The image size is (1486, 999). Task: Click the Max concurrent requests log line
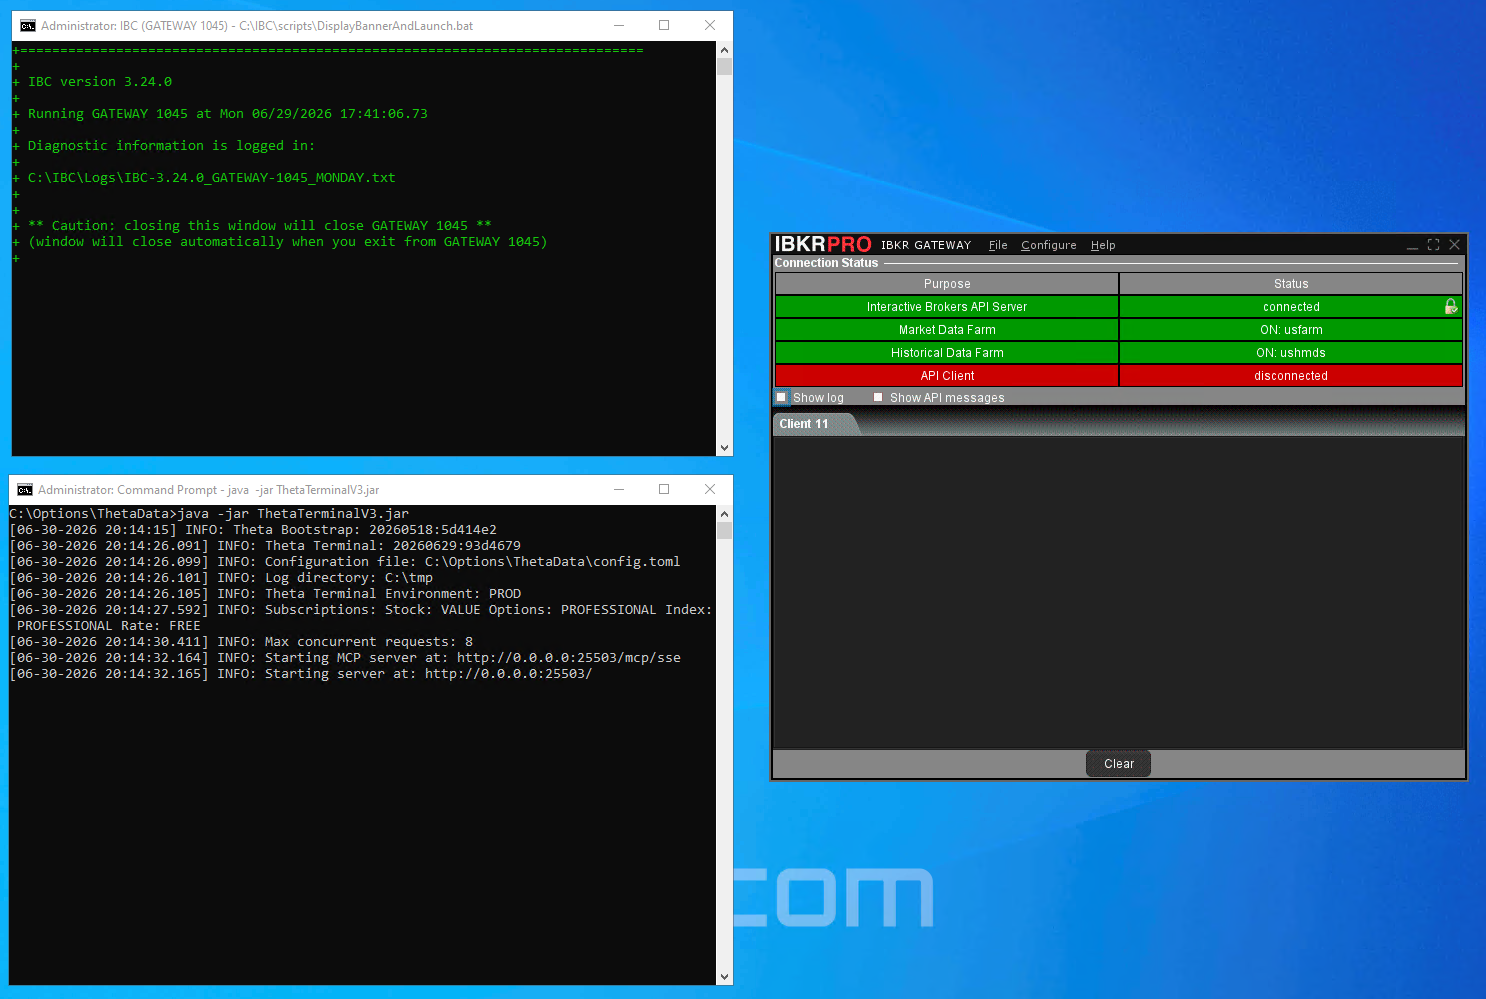(x=241, y=642)
